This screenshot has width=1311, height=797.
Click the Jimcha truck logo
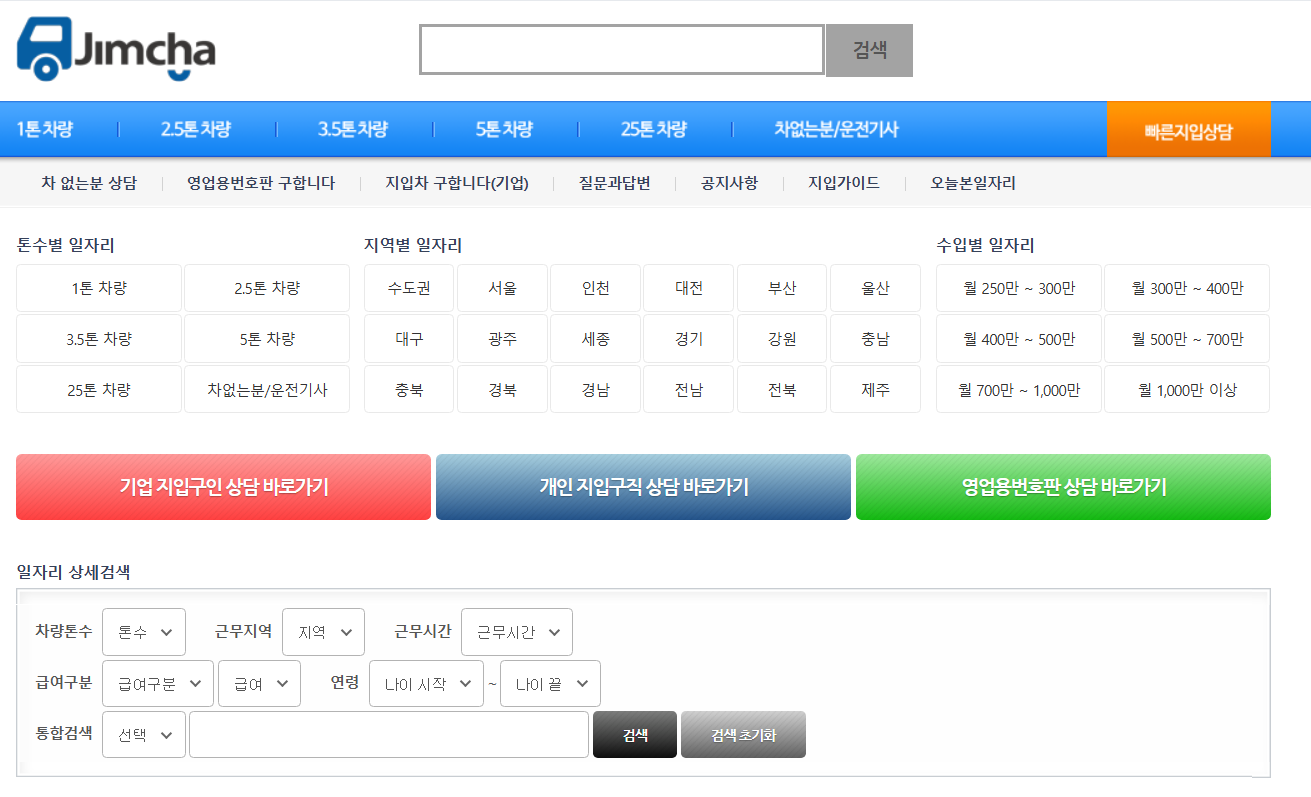pos(116,49)
